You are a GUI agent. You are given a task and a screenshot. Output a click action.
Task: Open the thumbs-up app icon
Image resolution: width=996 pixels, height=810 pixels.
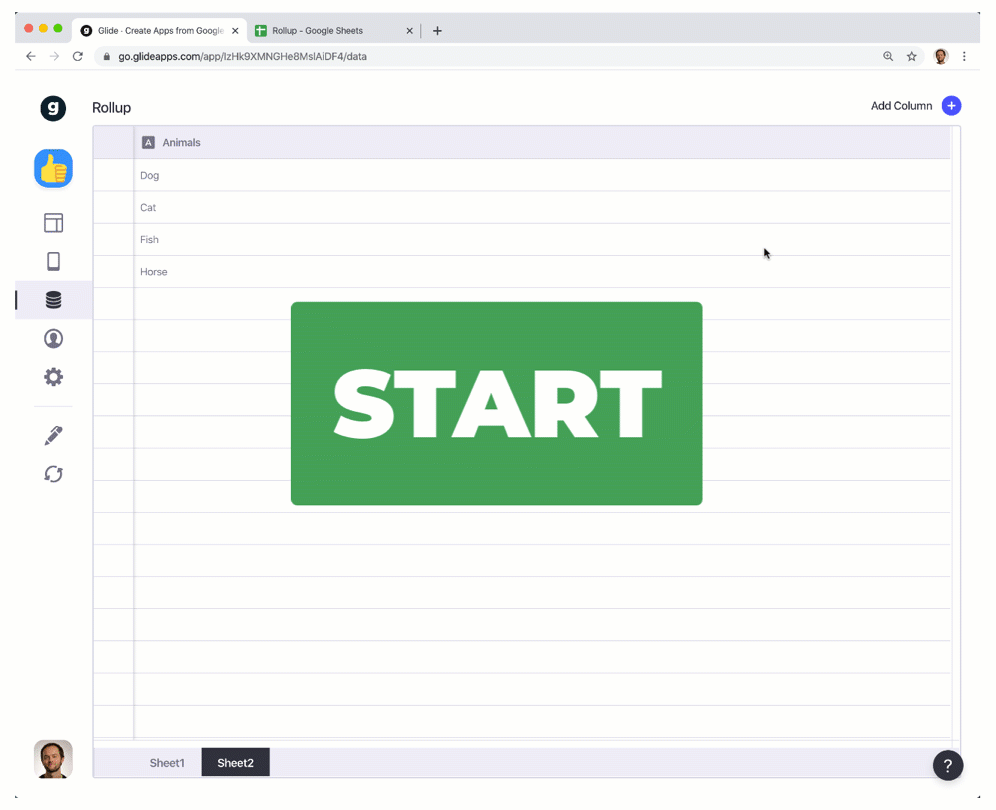[x=53, y=169]
